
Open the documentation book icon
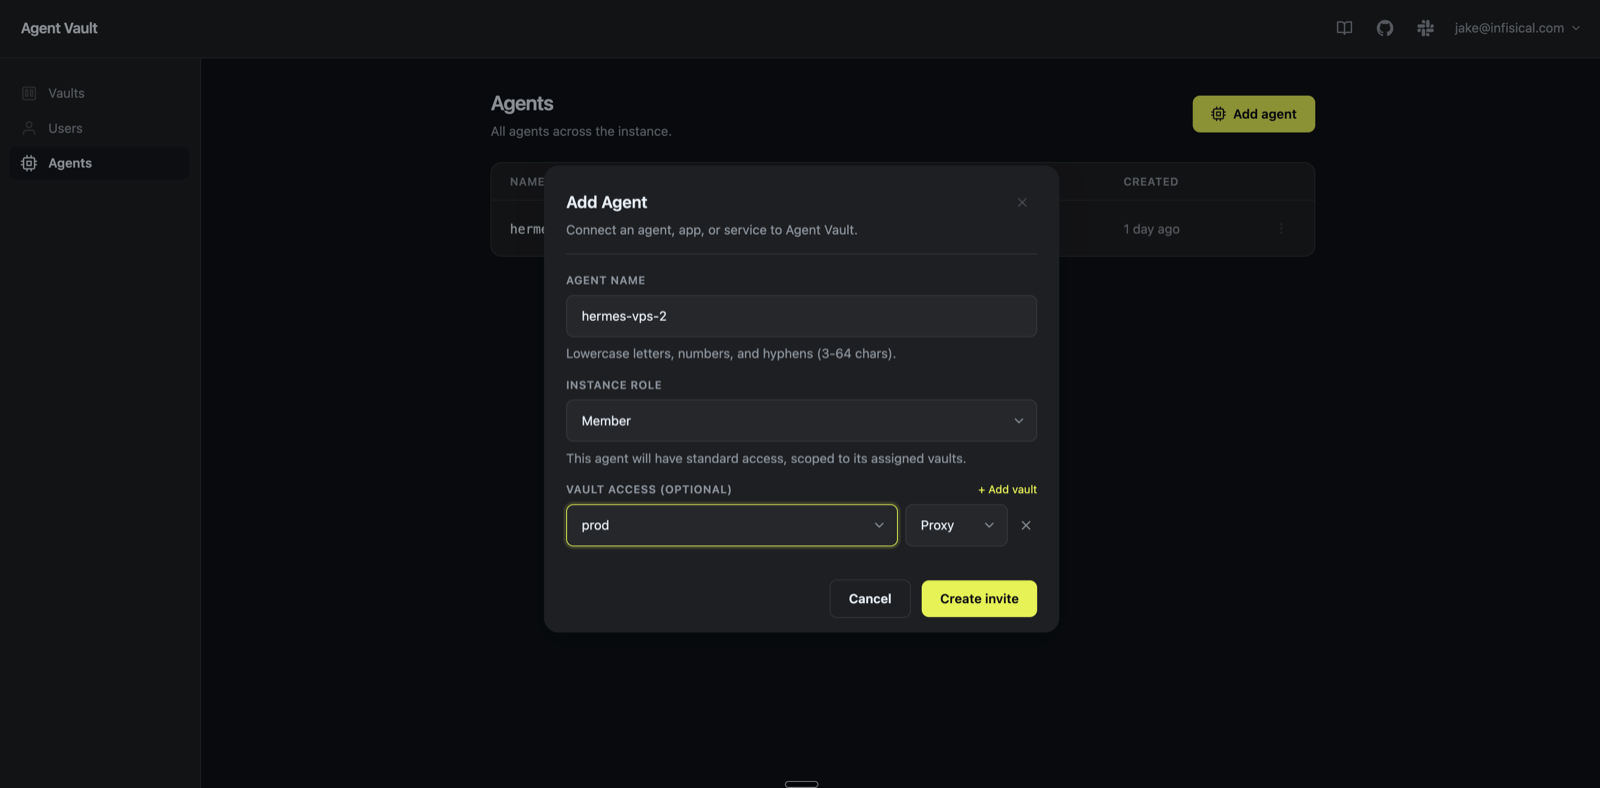tap(1344, 28)
